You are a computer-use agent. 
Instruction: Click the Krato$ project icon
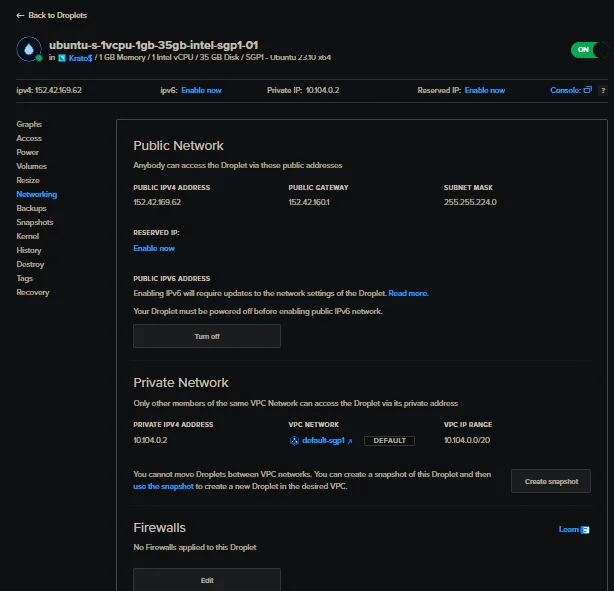tap(62, 58)
